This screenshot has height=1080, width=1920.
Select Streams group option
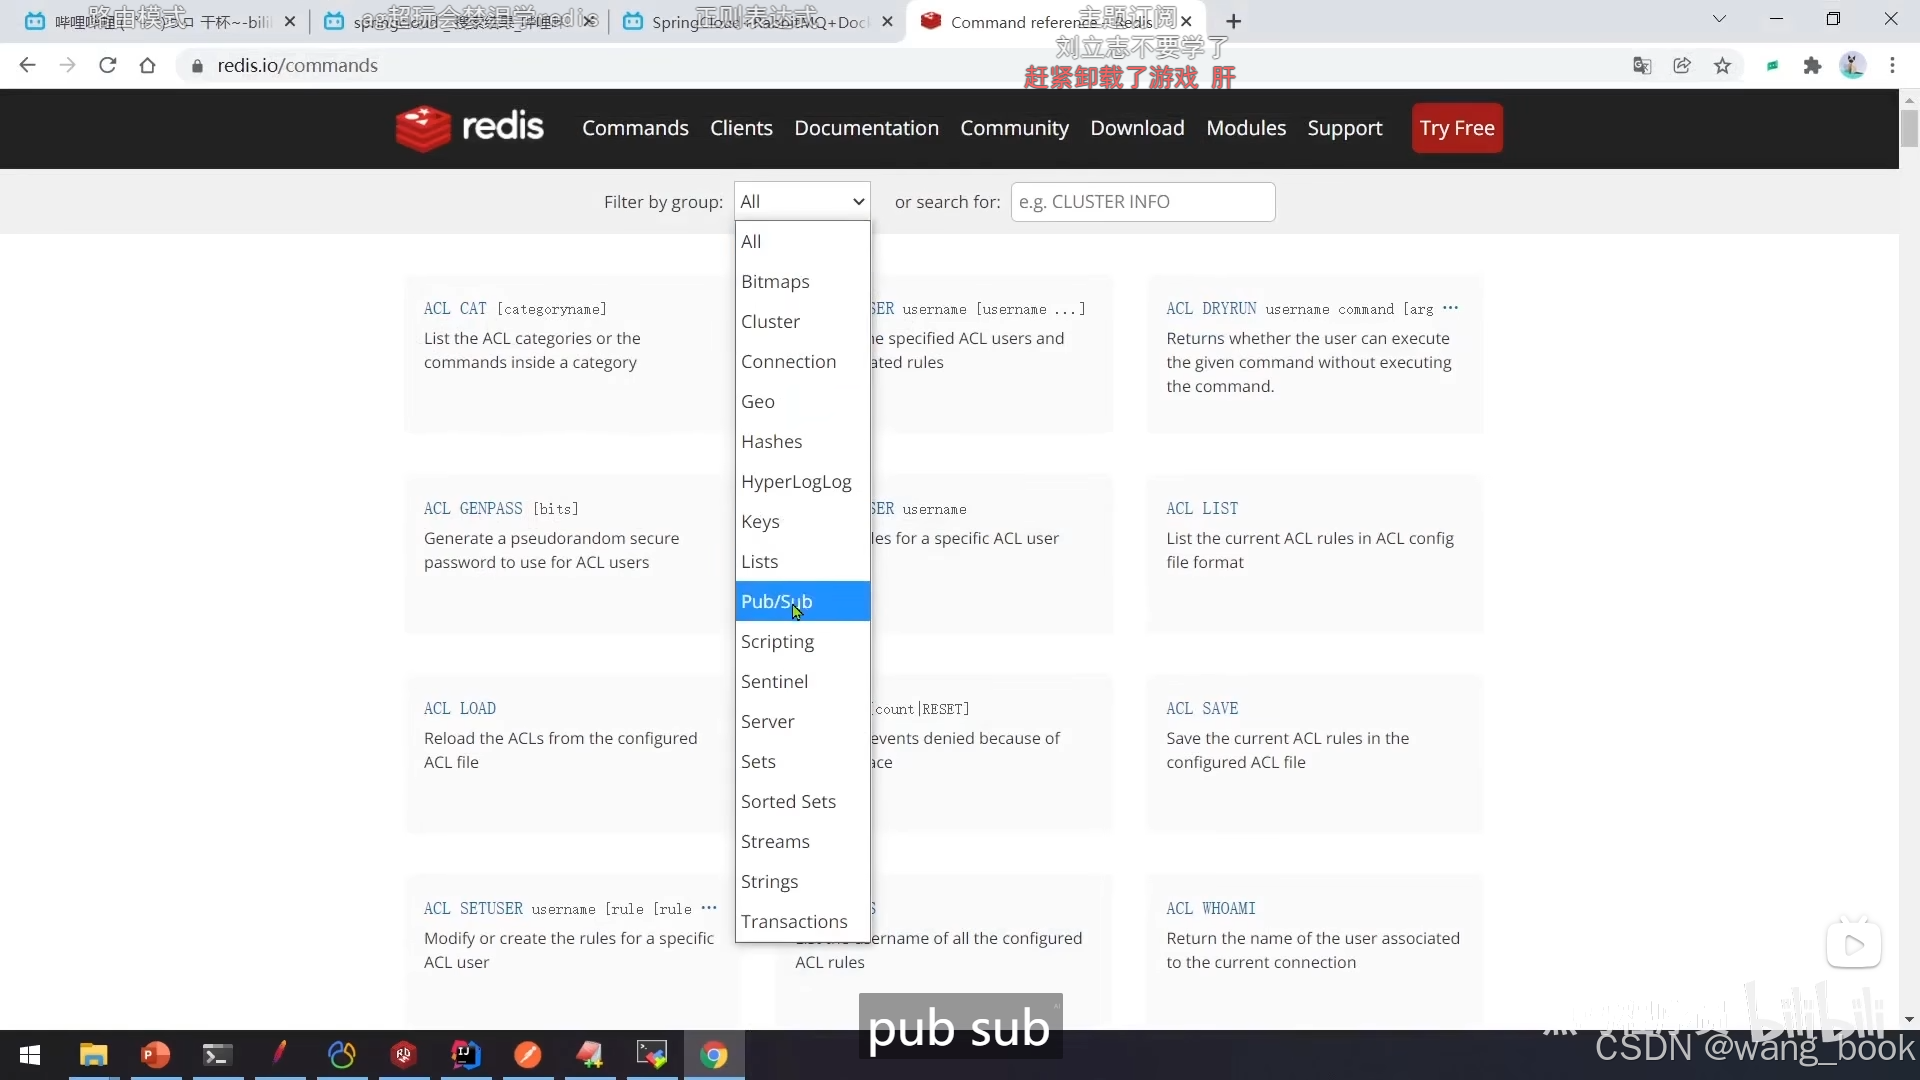click(803, 841)
